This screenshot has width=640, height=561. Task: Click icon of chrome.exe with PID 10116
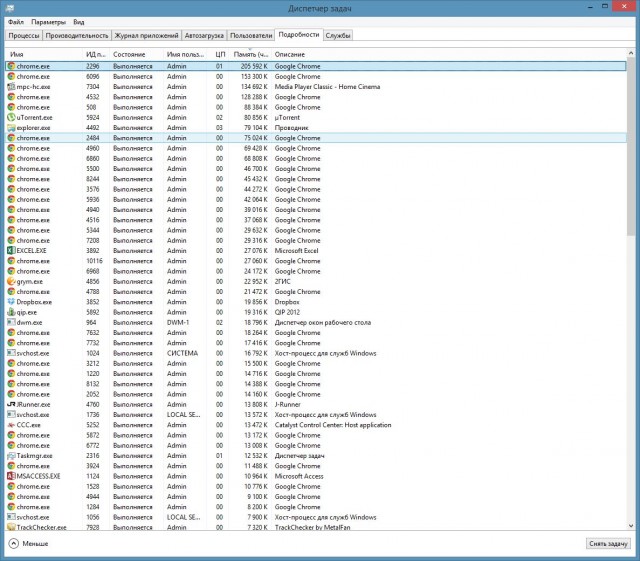pyautogui.click(x=11, y=261)
